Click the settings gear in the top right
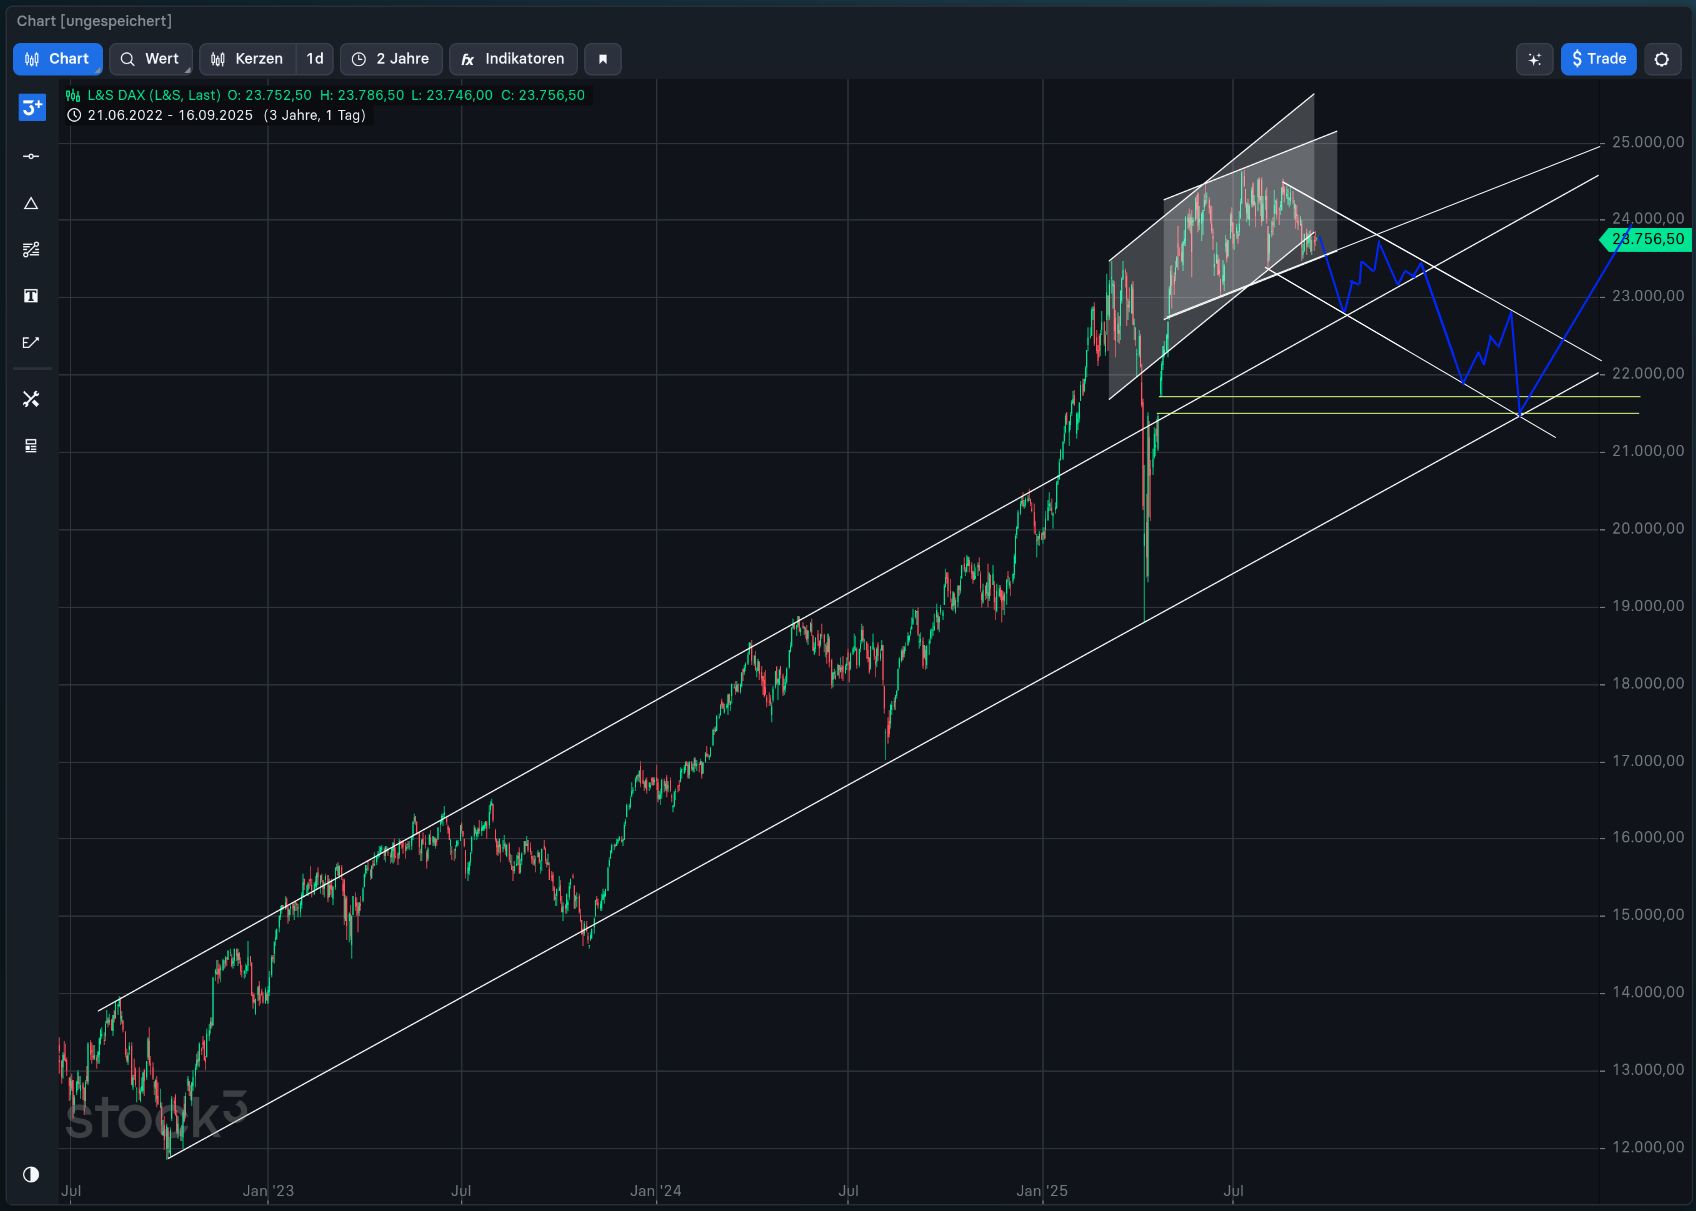1696x1211 pixels. tap(1663, 59)
